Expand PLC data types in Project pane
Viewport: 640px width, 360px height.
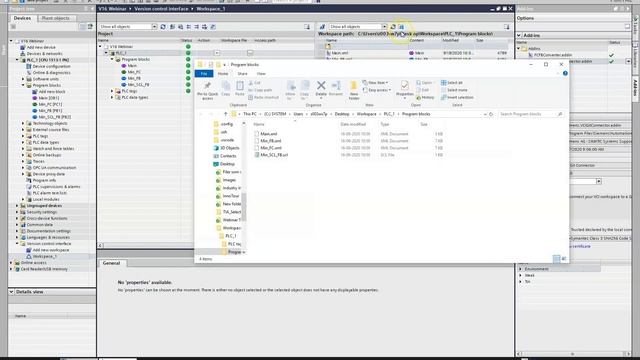[x=112, y=98]
